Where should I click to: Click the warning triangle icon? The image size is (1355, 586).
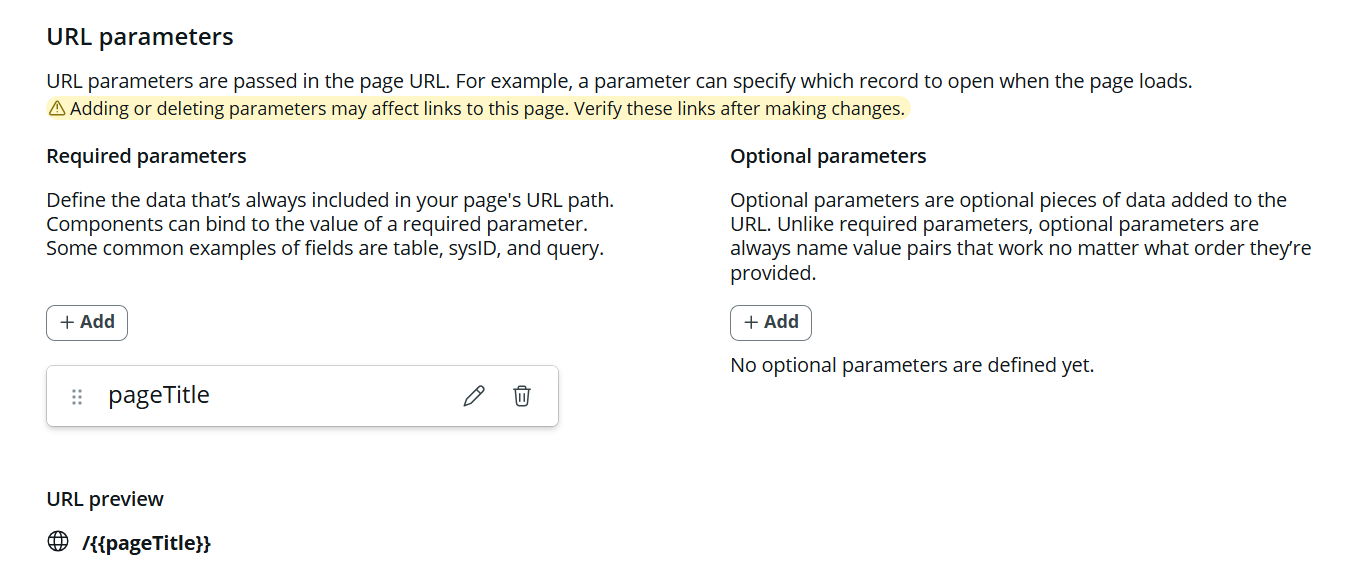coord(57,109)
